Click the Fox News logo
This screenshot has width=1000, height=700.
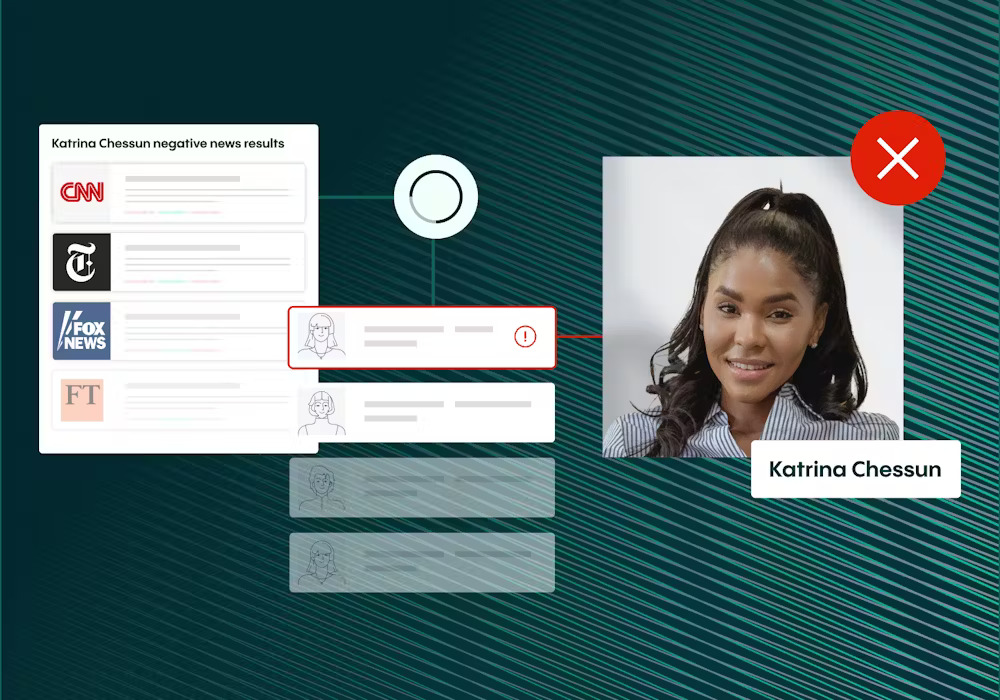coord(82,331)
